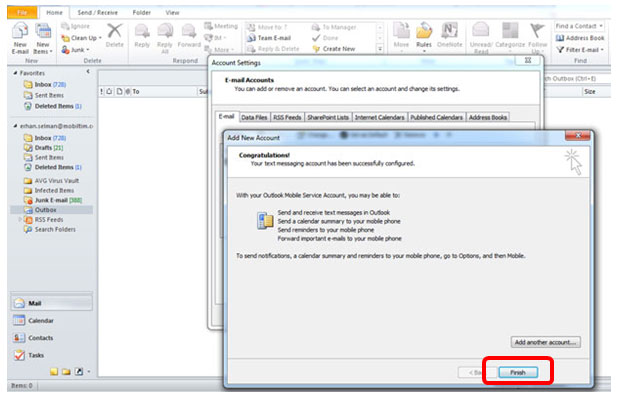This screenshot has width=618, height=410.
Task: Click the Notes icon in the navigation bar
Action: (54, 371)
